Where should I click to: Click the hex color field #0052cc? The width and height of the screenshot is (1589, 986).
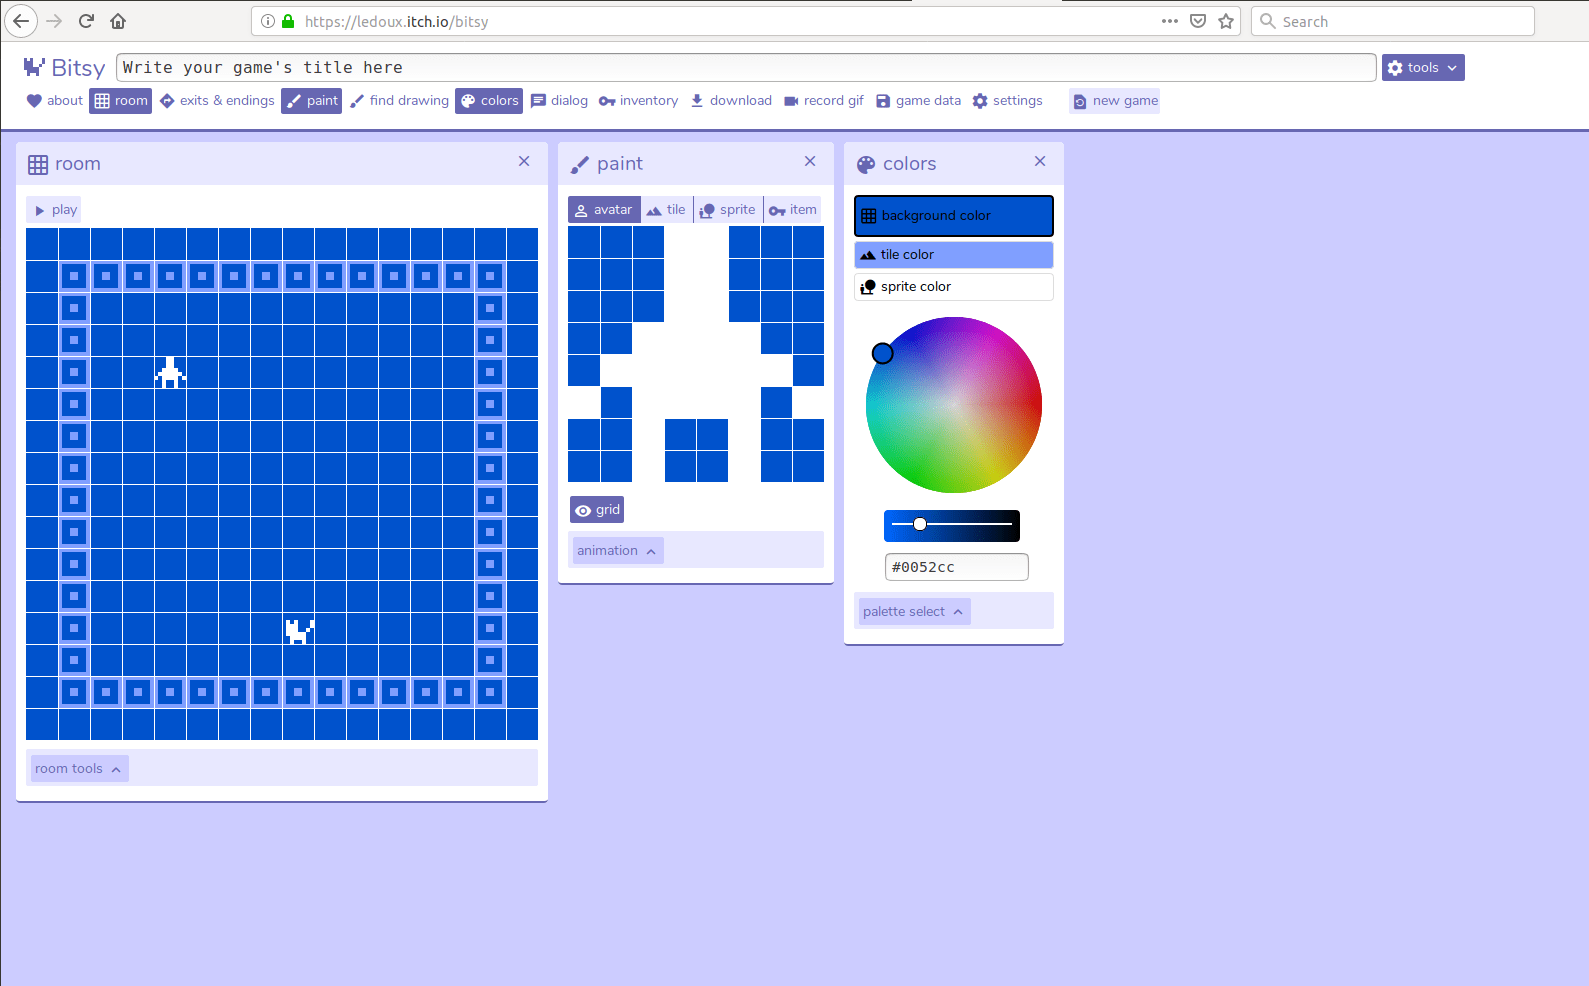(x=957, y=567)
